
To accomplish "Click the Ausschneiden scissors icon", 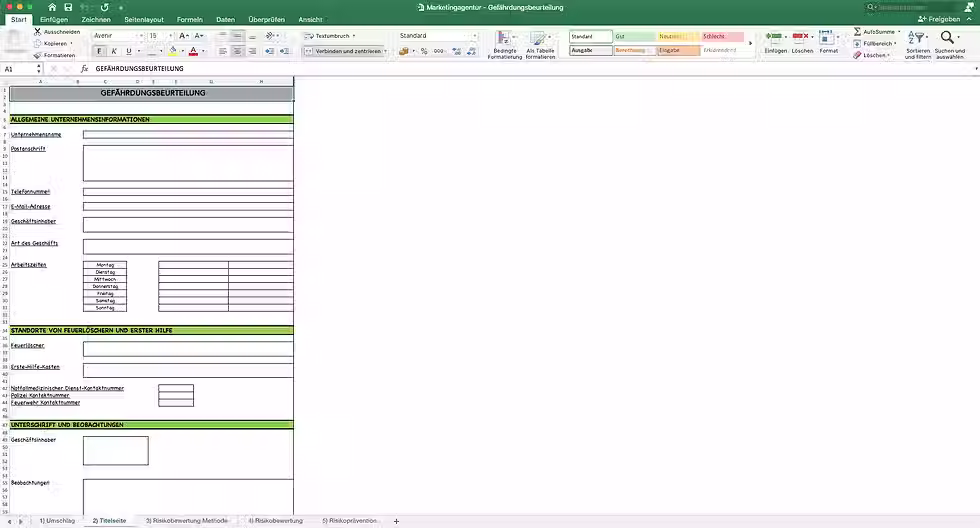I will tap(38, 31).
